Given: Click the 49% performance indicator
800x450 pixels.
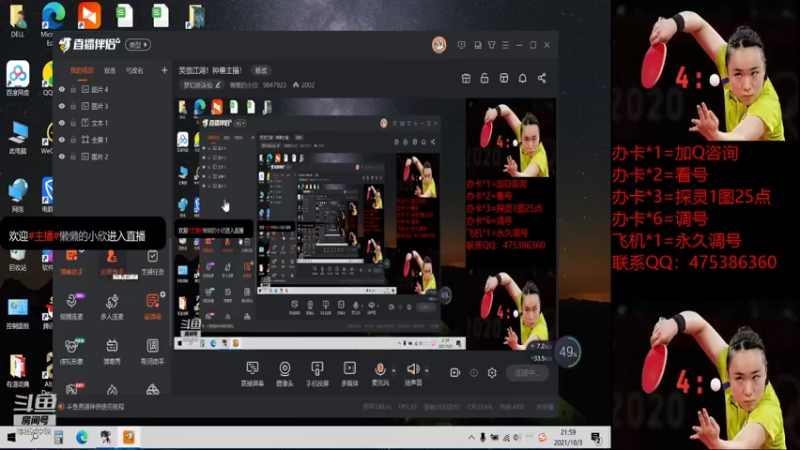Looking at the screenshot, I should click(567, 352).
